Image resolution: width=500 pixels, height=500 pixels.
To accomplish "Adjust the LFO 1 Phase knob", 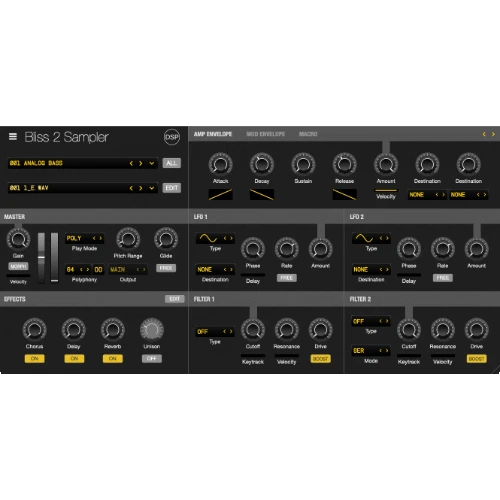I will coord(253,249).
